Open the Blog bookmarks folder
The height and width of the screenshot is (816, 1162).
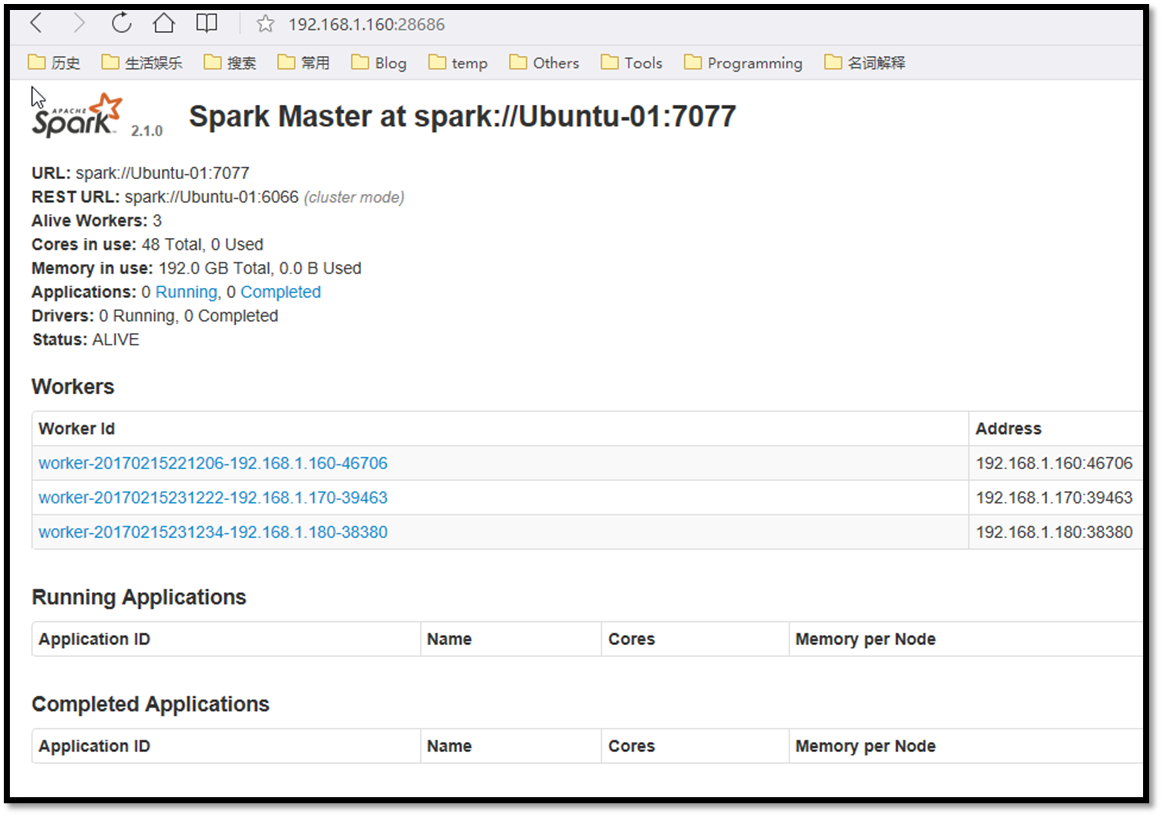coord(379,63)
